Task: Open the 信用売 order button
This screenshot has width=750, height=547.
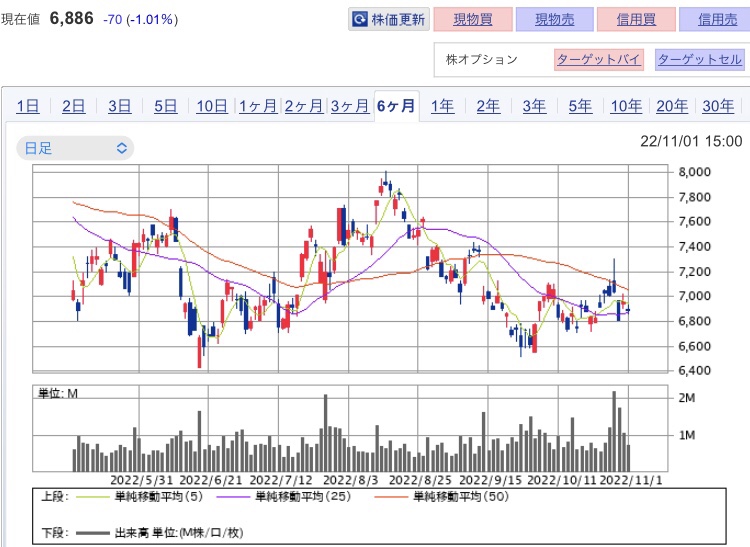Action: pos(714,19)
